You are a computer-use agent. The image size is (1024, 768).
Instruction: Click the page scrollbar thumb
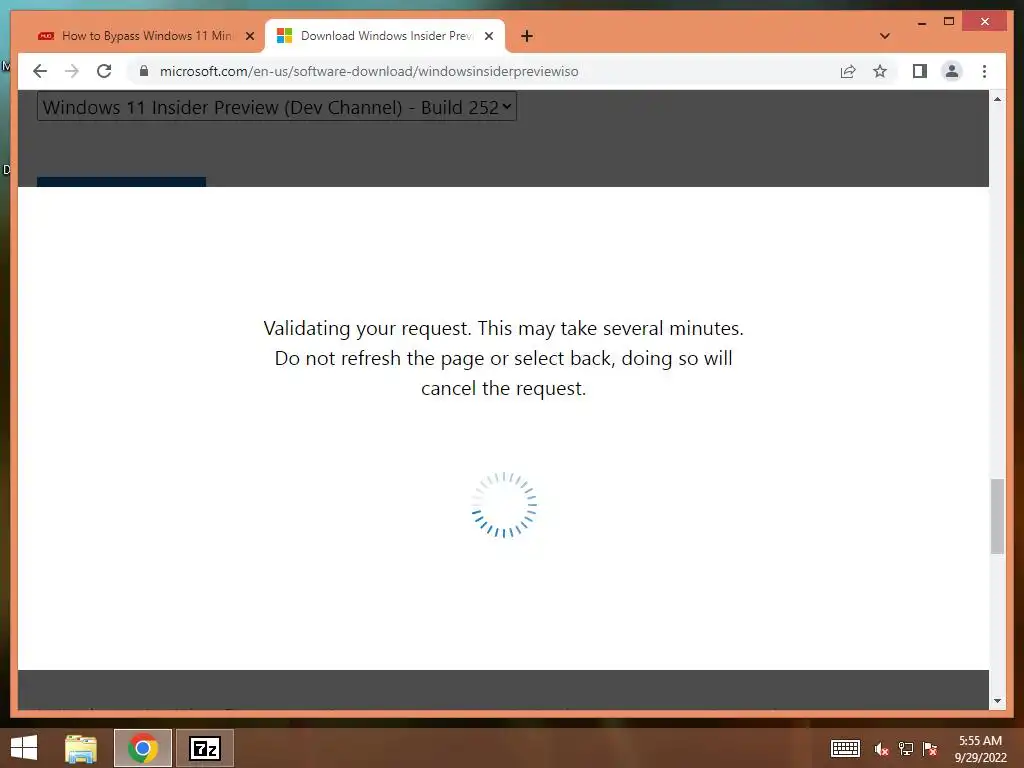pos(997,516)
